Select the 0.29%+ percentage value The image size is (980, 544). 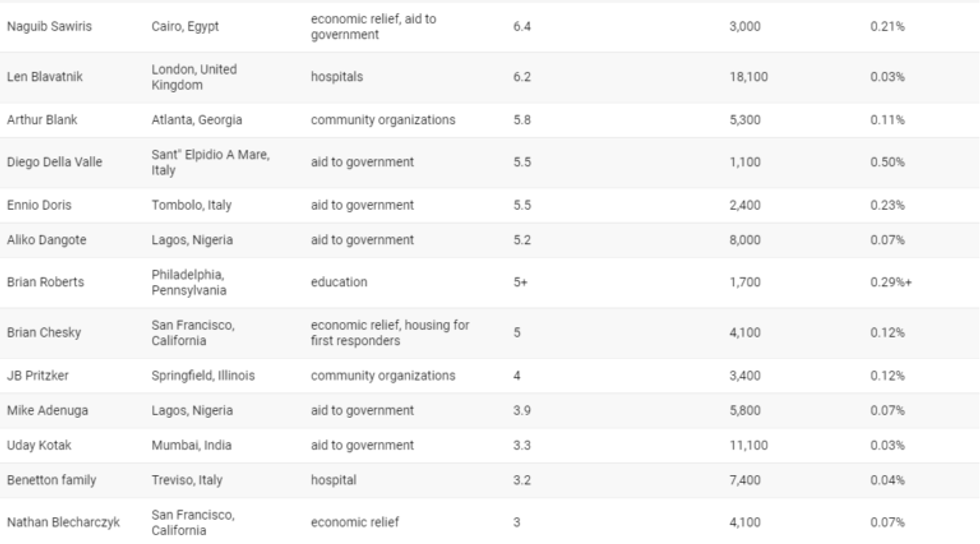(x=890, y=282)
